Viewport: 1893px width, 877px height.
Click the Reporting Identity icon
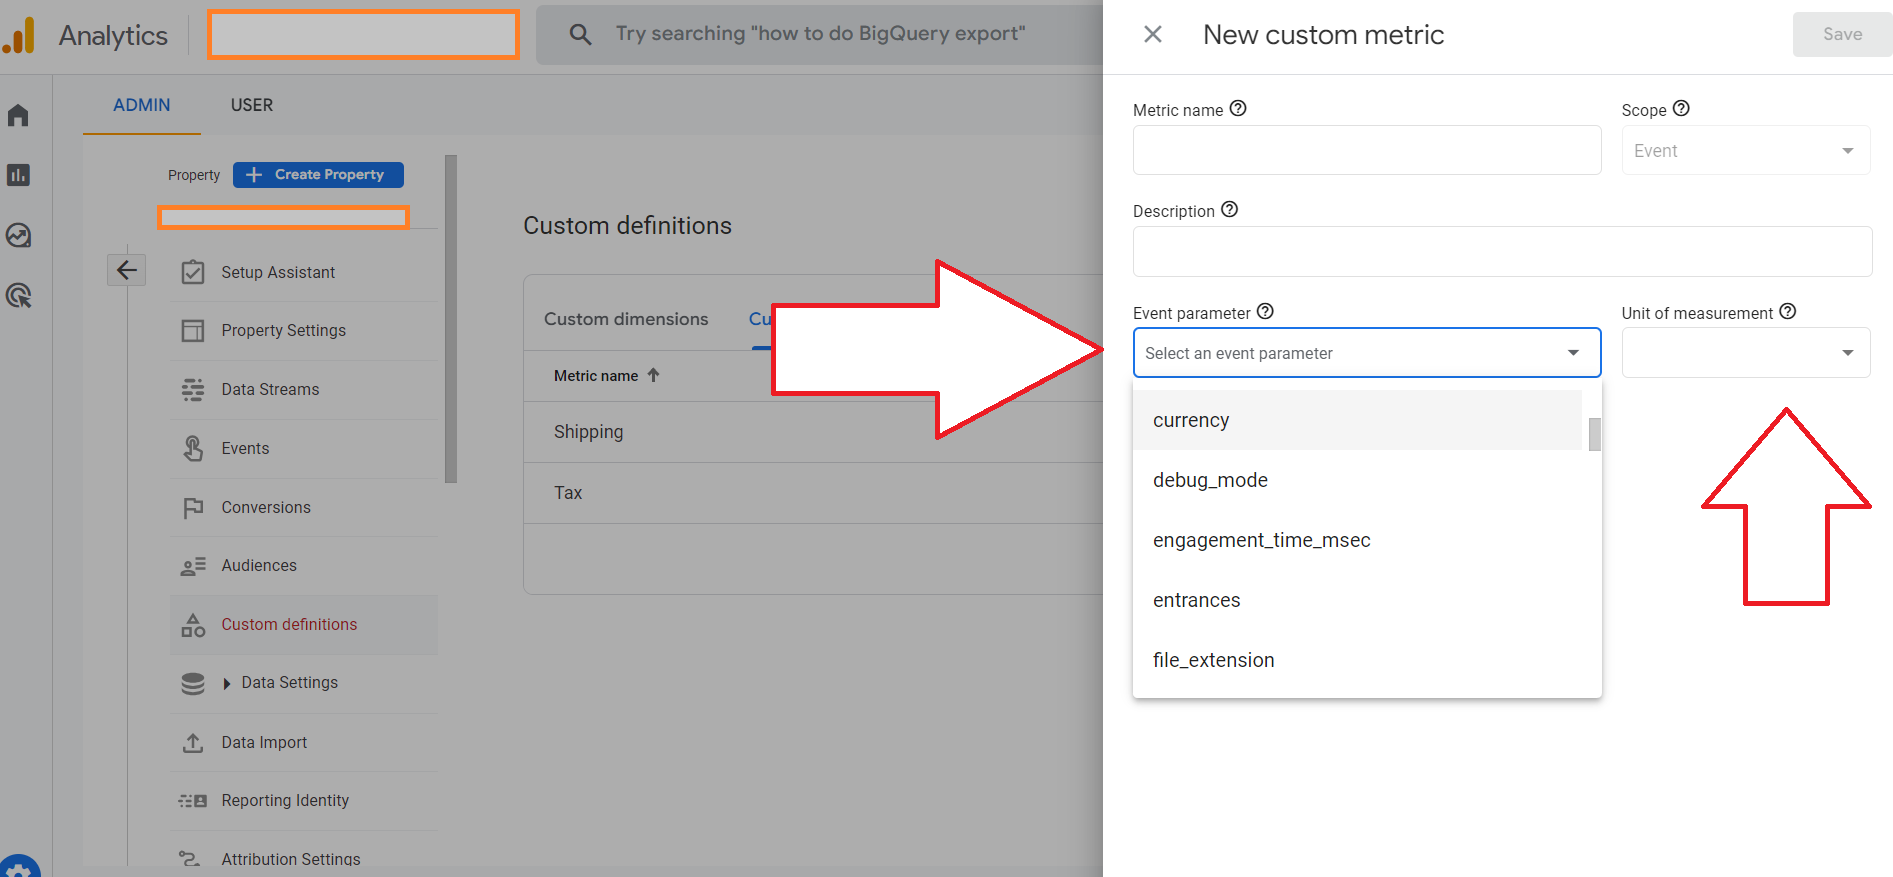tap(193, 801)
